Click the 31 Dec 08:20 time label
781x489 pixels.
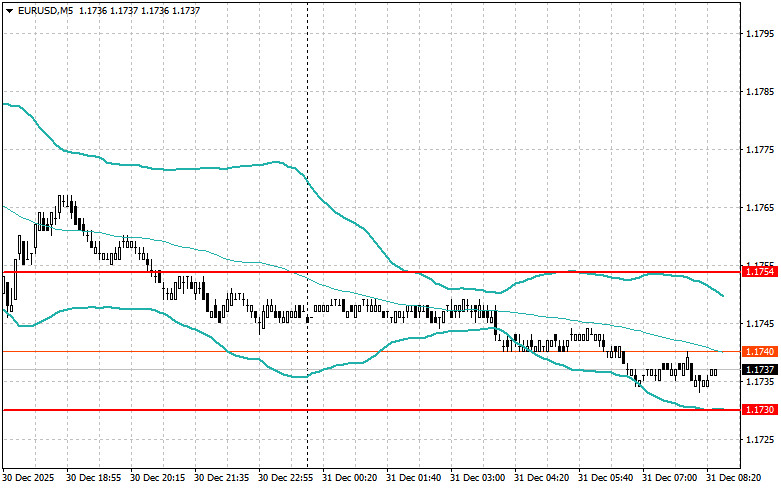(733, 478)
